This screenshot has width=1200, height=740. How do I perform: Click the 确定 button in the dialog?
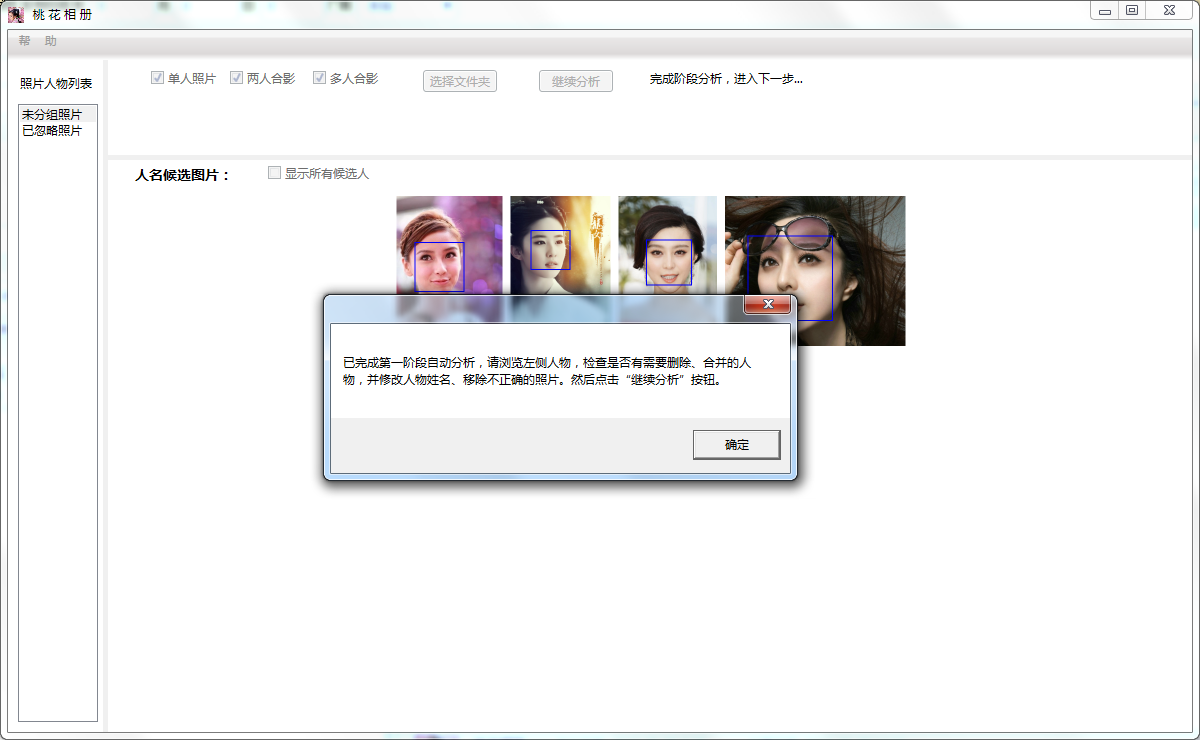coord(736,445)
